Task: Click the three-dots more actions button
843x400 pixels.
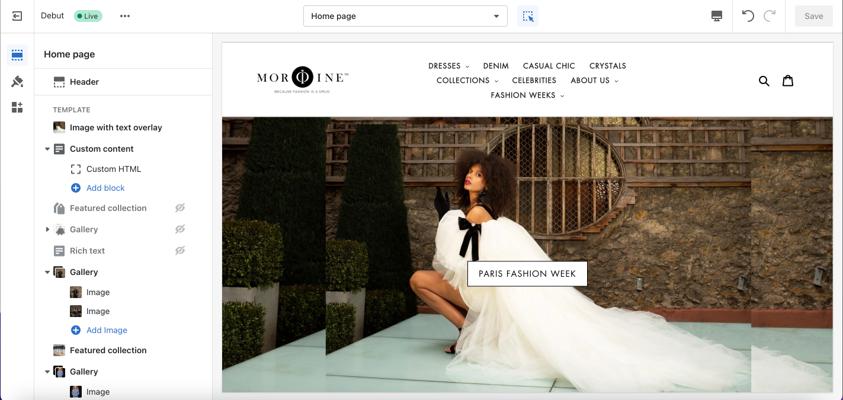Action: (125, 16)
